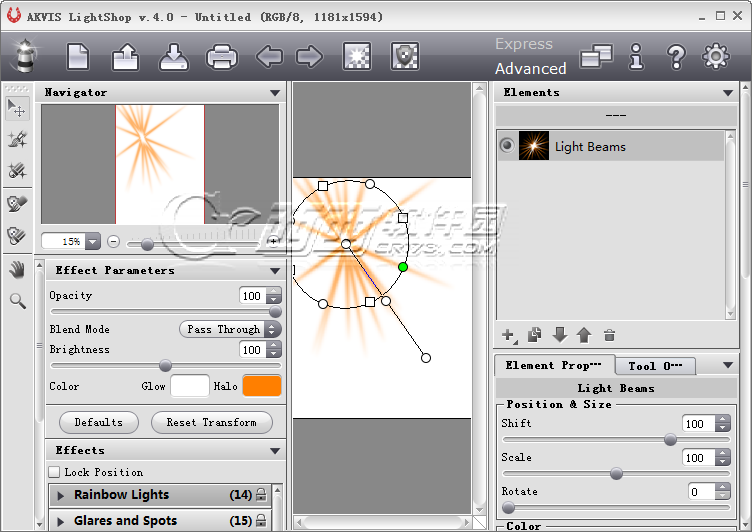Switch to the Element Properties tab

point(554,366)
